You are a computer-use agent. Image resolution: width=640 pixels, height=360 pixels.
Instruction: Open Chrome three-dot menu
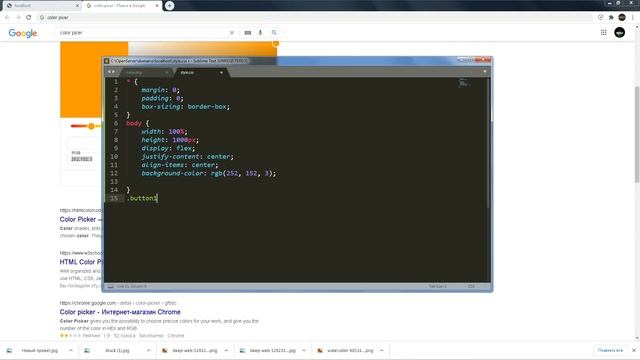pyautogui.click(x=633, y=18)
